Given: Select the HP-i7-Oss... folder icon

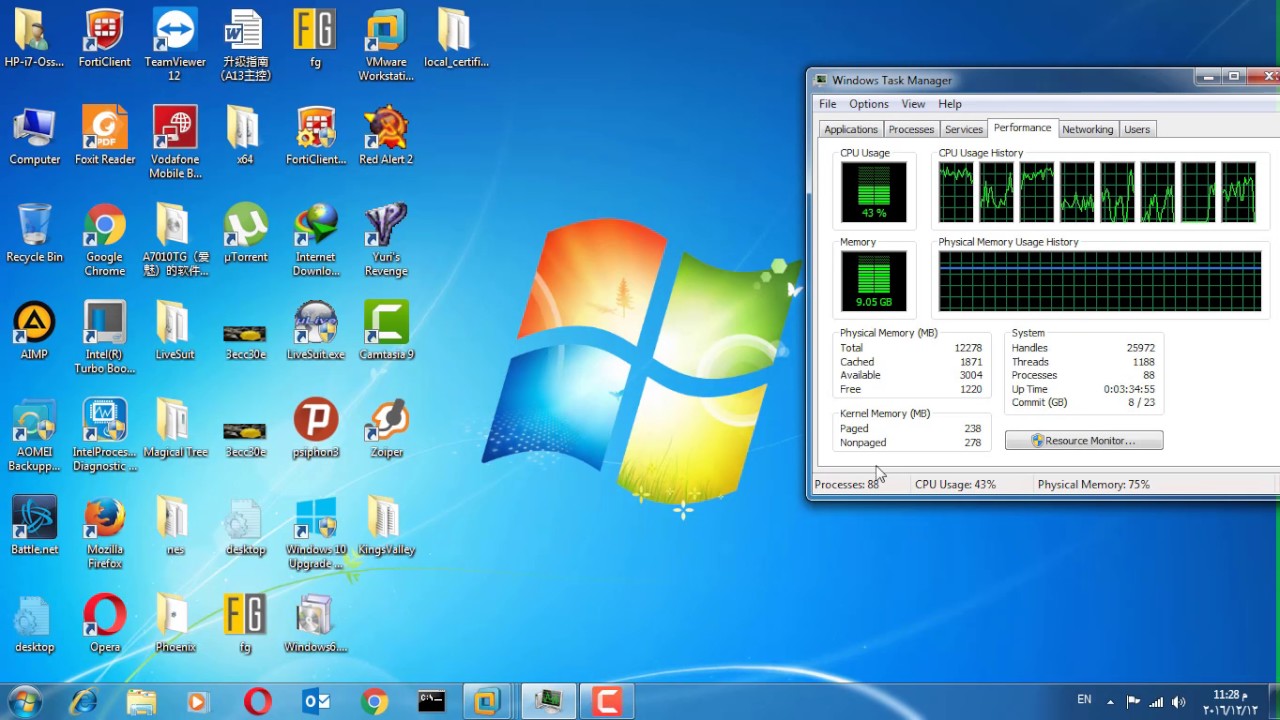Looking at the screenshot, I should tap(35, 38).
